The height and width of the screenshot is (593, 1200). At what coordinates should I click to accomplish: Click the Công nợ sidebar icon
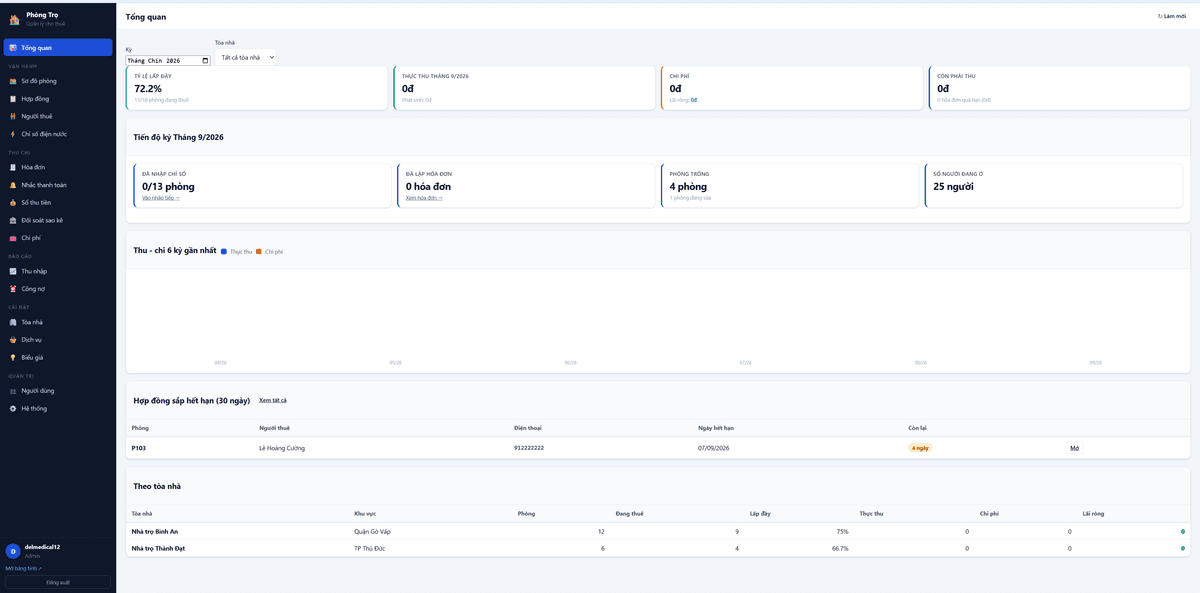tap(13, 289)
